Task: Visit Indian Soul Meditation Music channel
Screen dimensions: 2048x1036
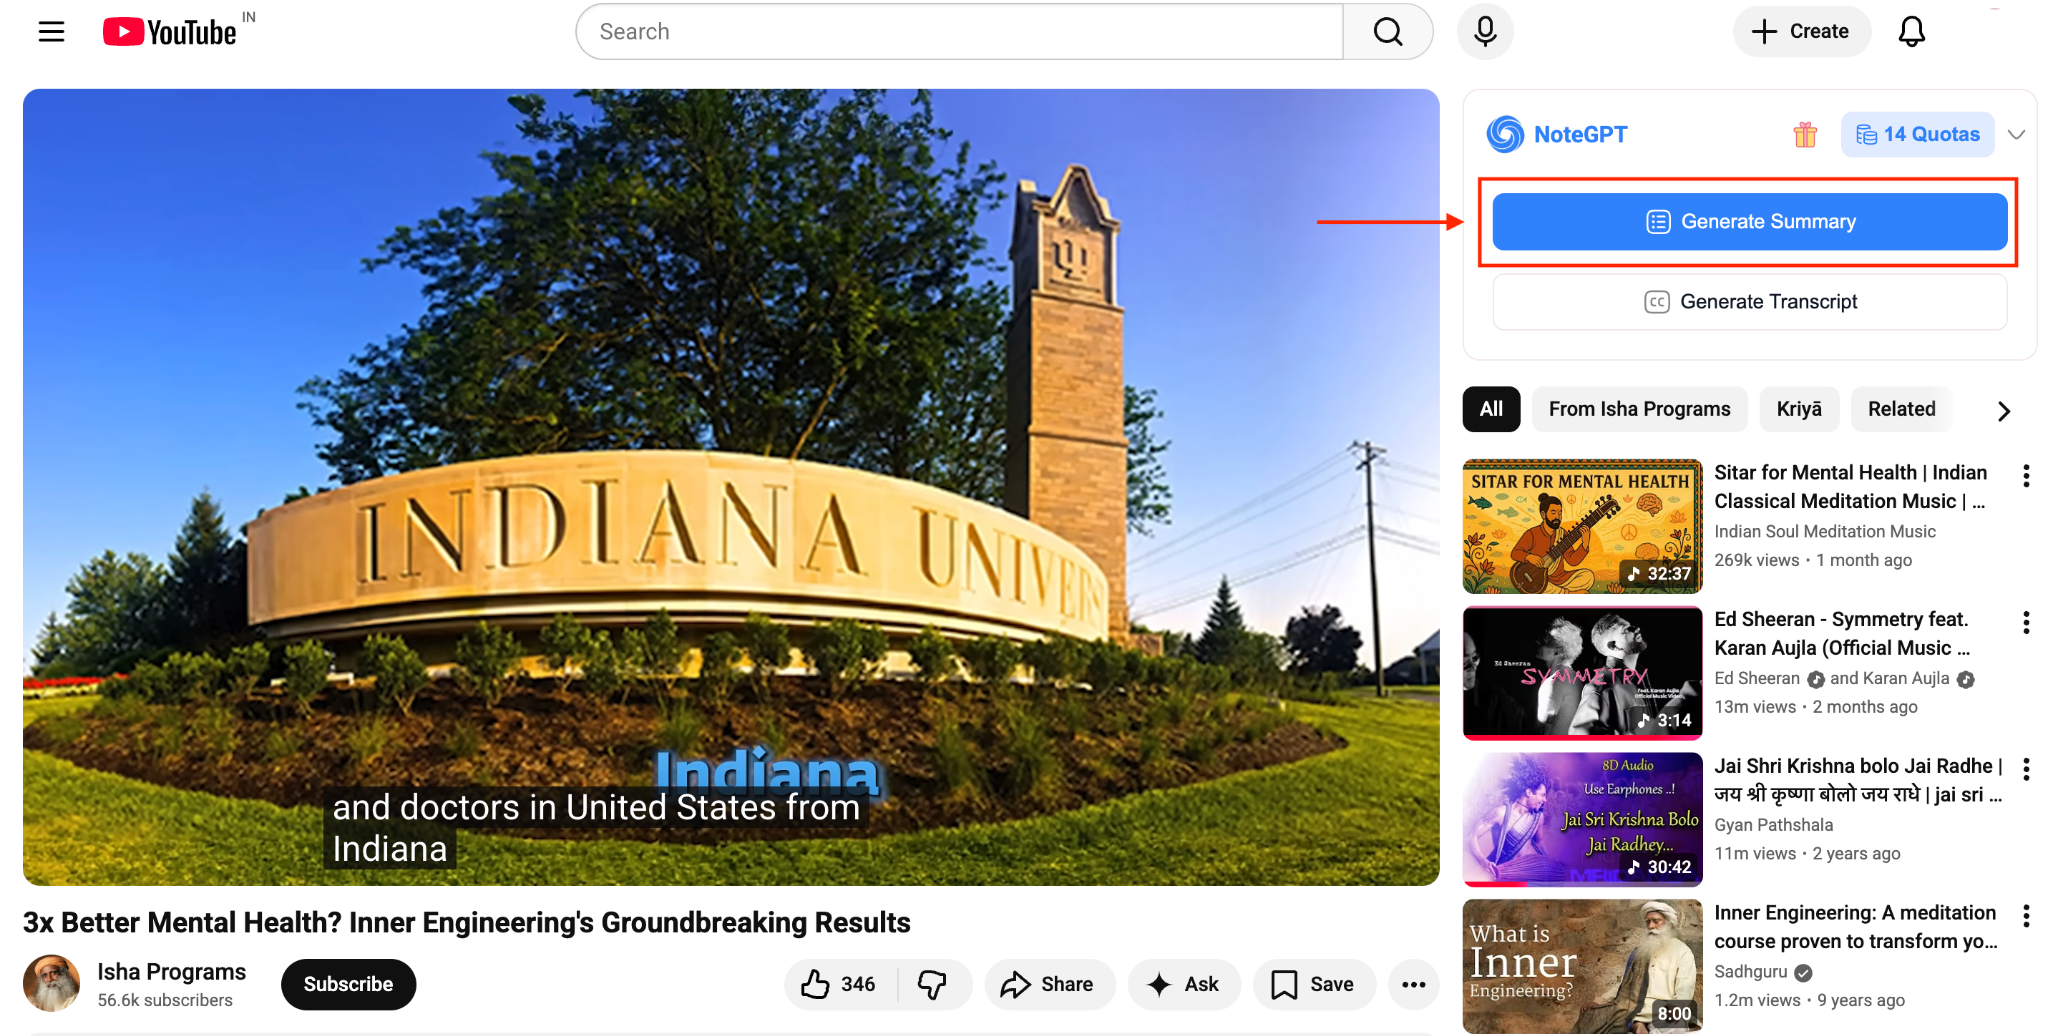Action: pyautogui.click(x=1825, y=532)
